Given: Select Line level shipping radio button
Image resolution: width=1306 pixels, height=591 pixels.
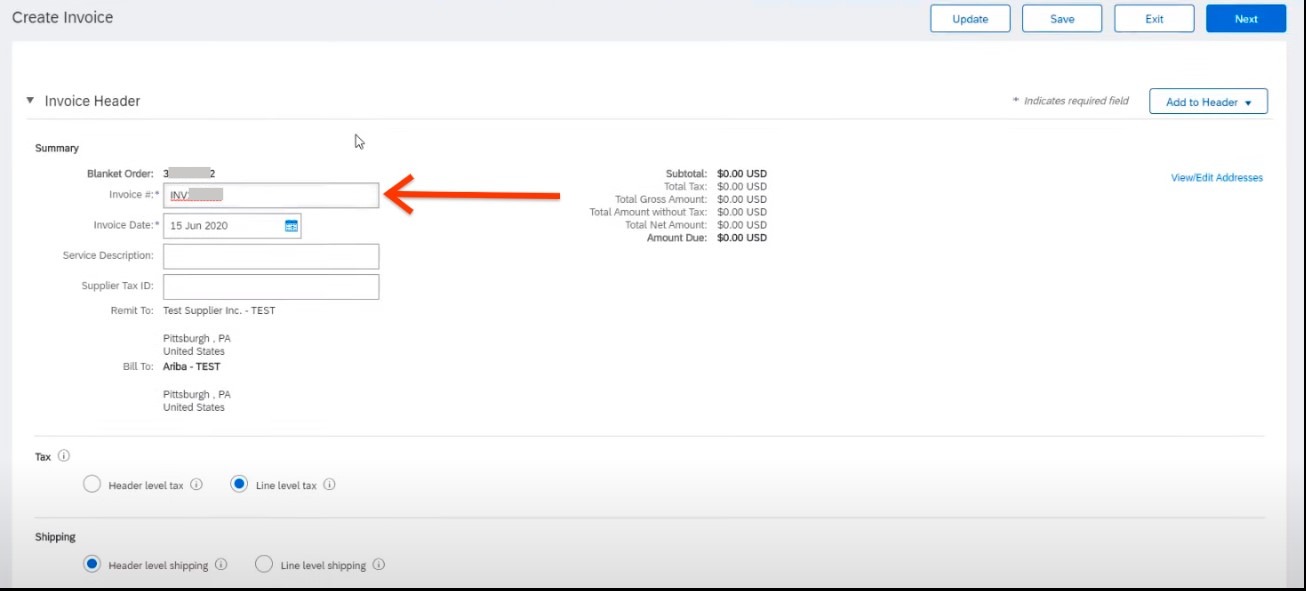Looking at the screenshot, I should [264, 564].
